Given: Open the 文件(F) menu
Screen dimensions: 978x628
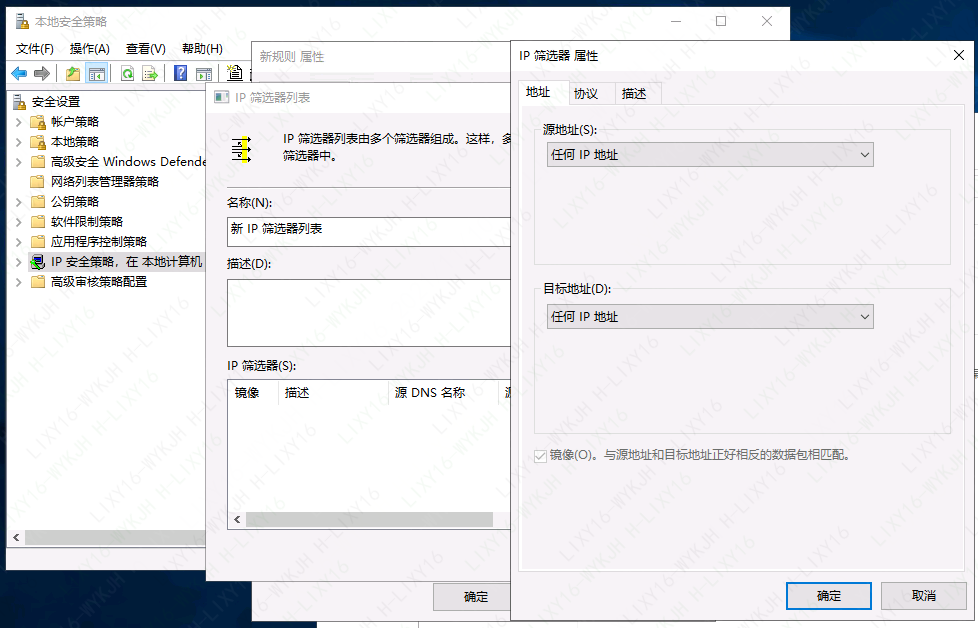Looking at the screenshot, I should click(x=34, y=49).
